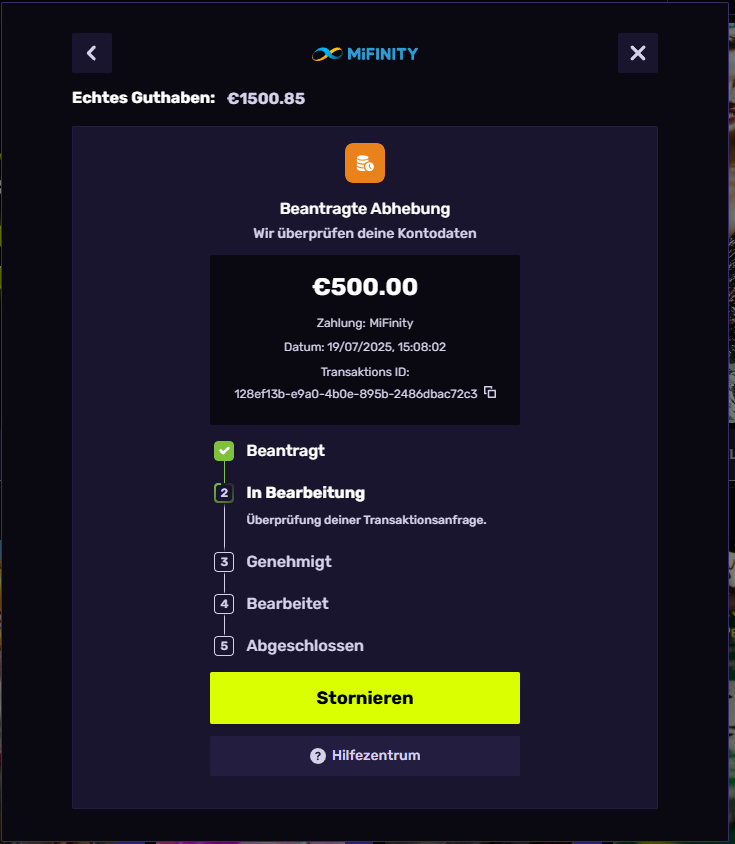Screen dimensions: 735x844
Task: Click the €500.00 withdrawal amount
Action: [365, 287]
